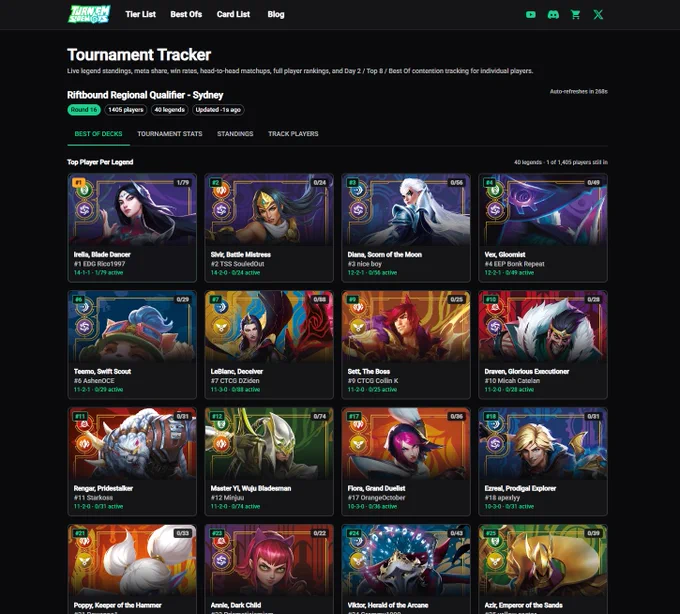Open Diana, Scorn of the Moon card

[x=406, y=228]
